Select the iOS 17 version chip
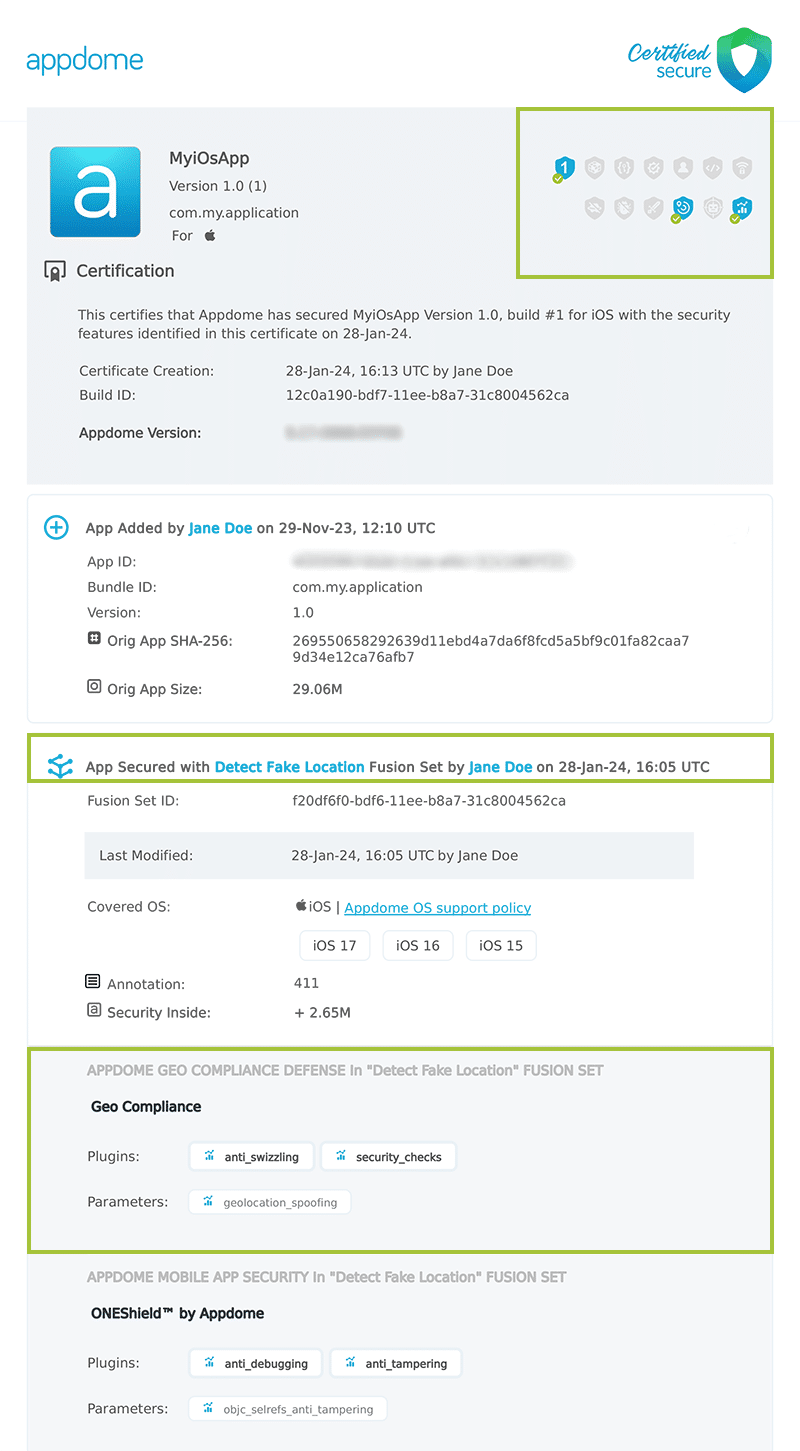Image resolution: width=800 pixels, height=1451 pixels. click(x=334, y=945)
